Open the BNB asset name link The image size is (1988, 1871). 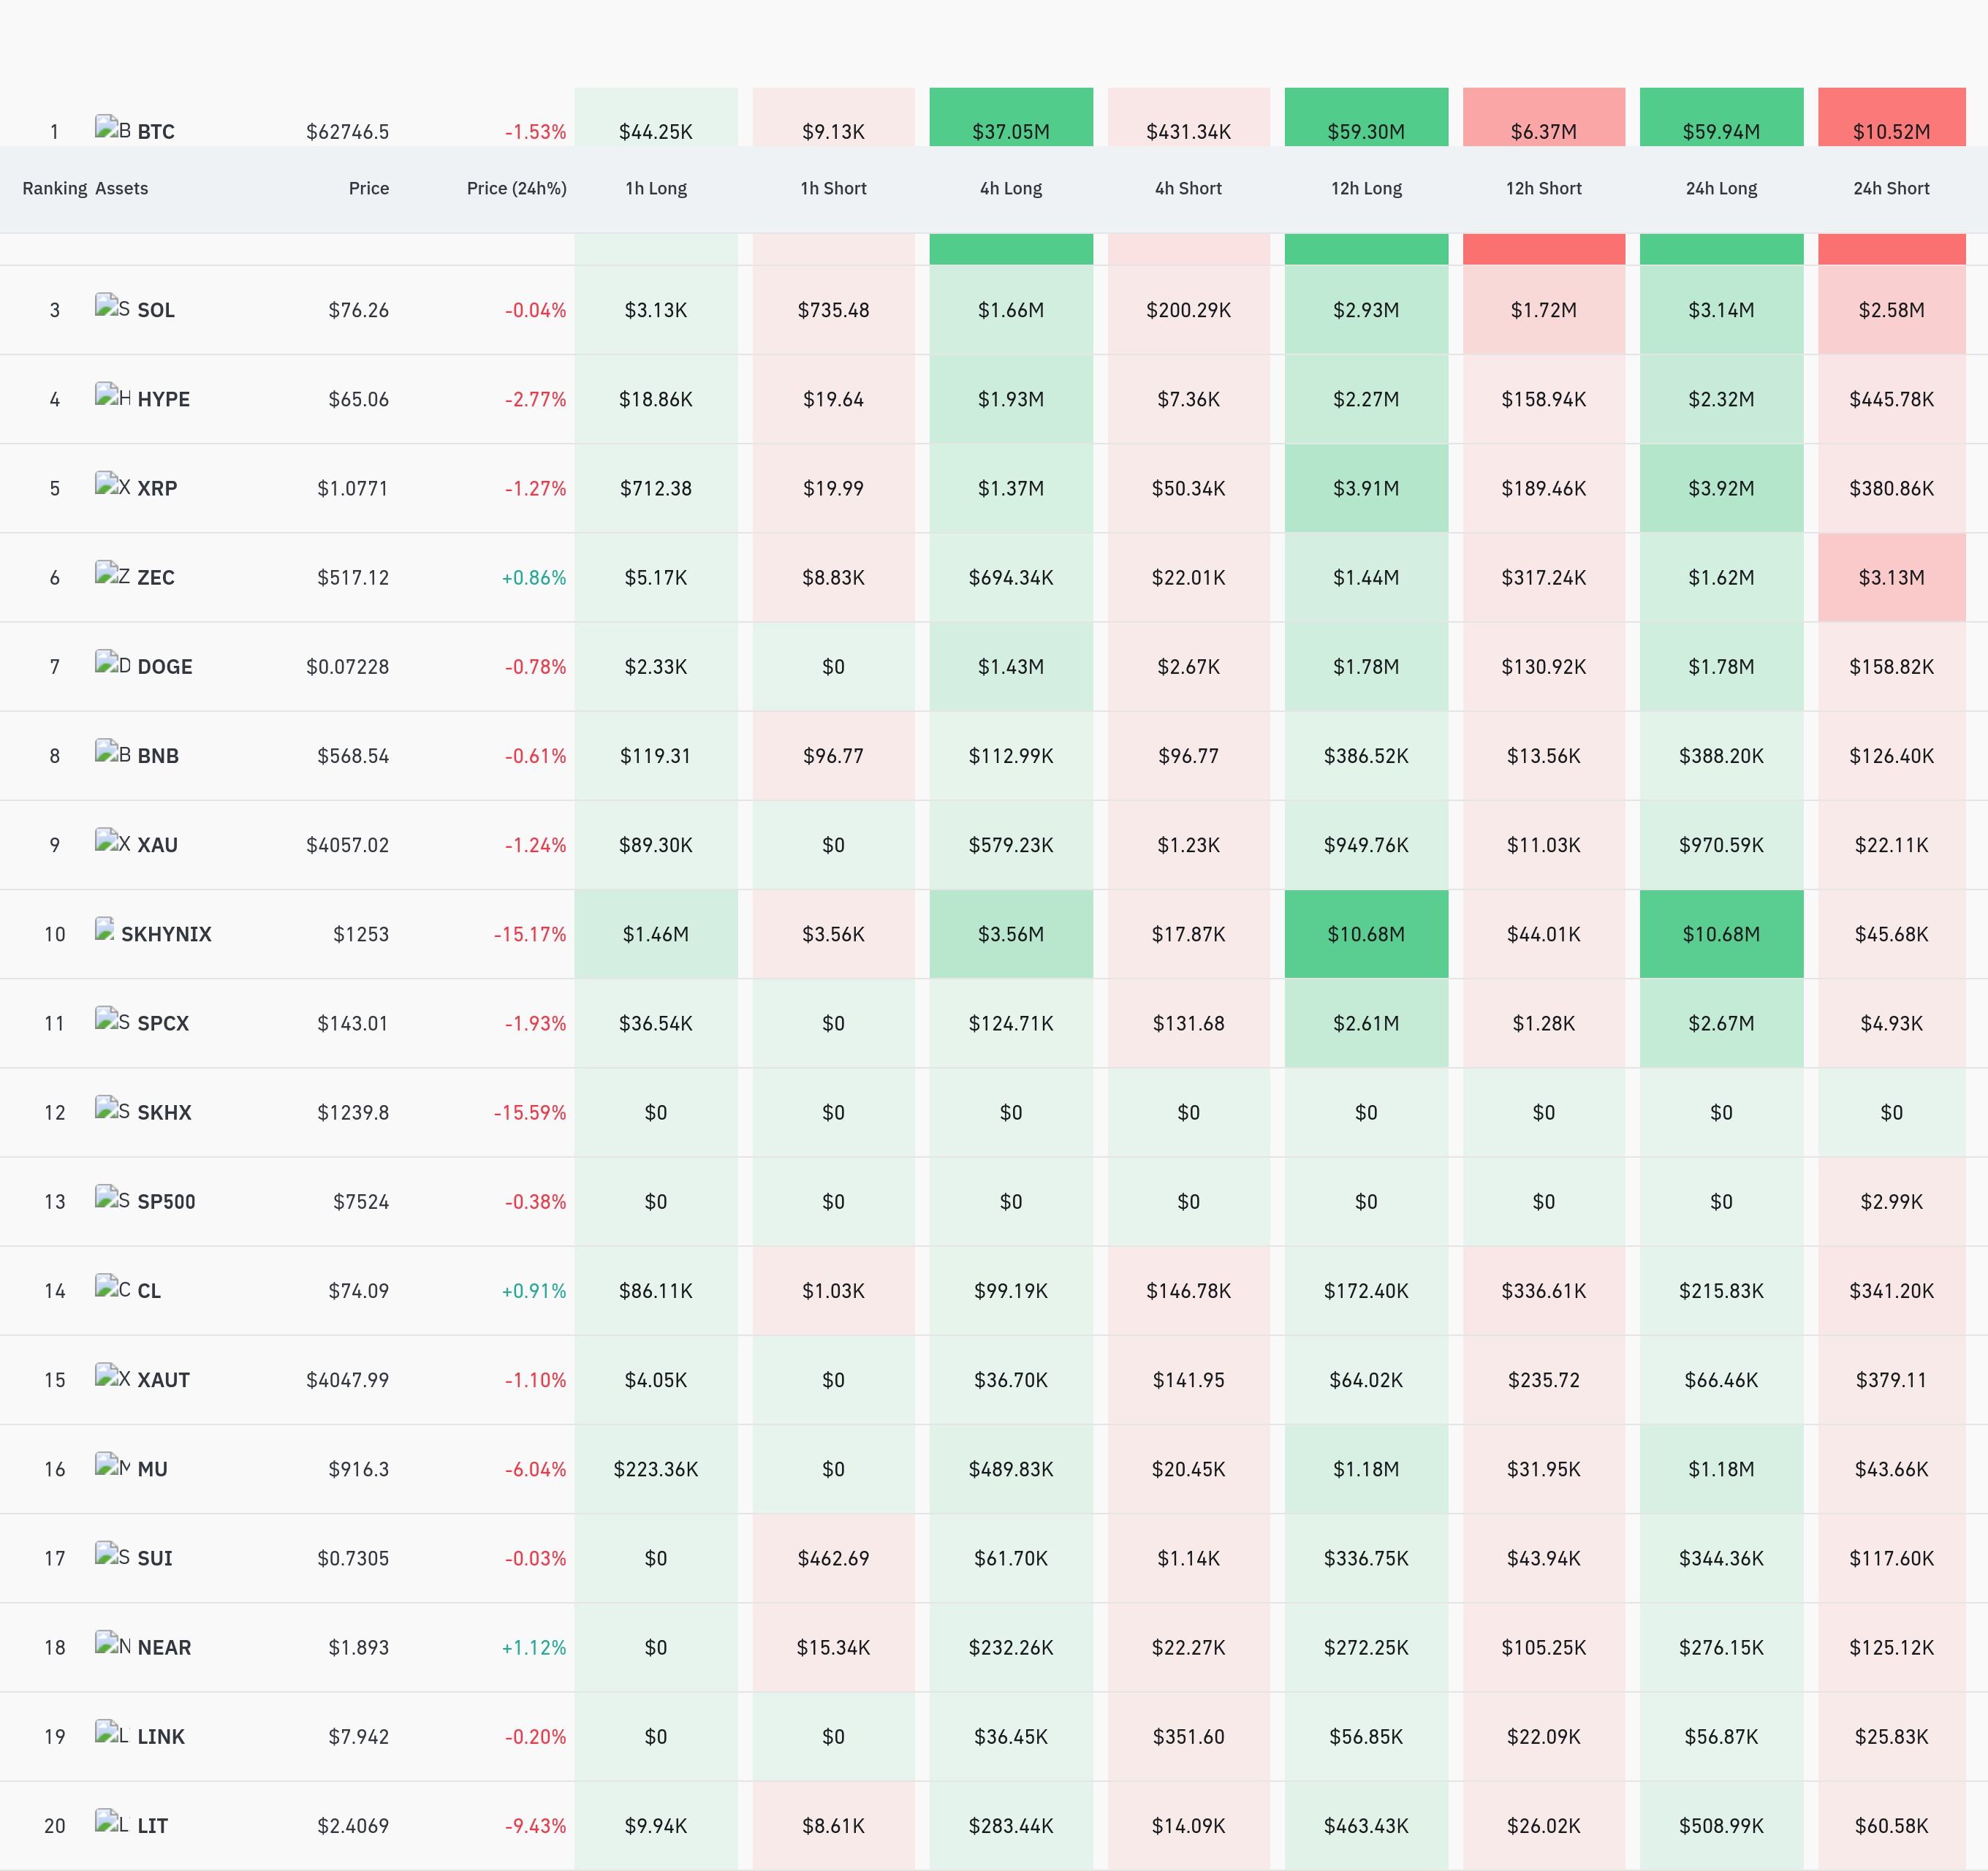click(x=158, y=756)
